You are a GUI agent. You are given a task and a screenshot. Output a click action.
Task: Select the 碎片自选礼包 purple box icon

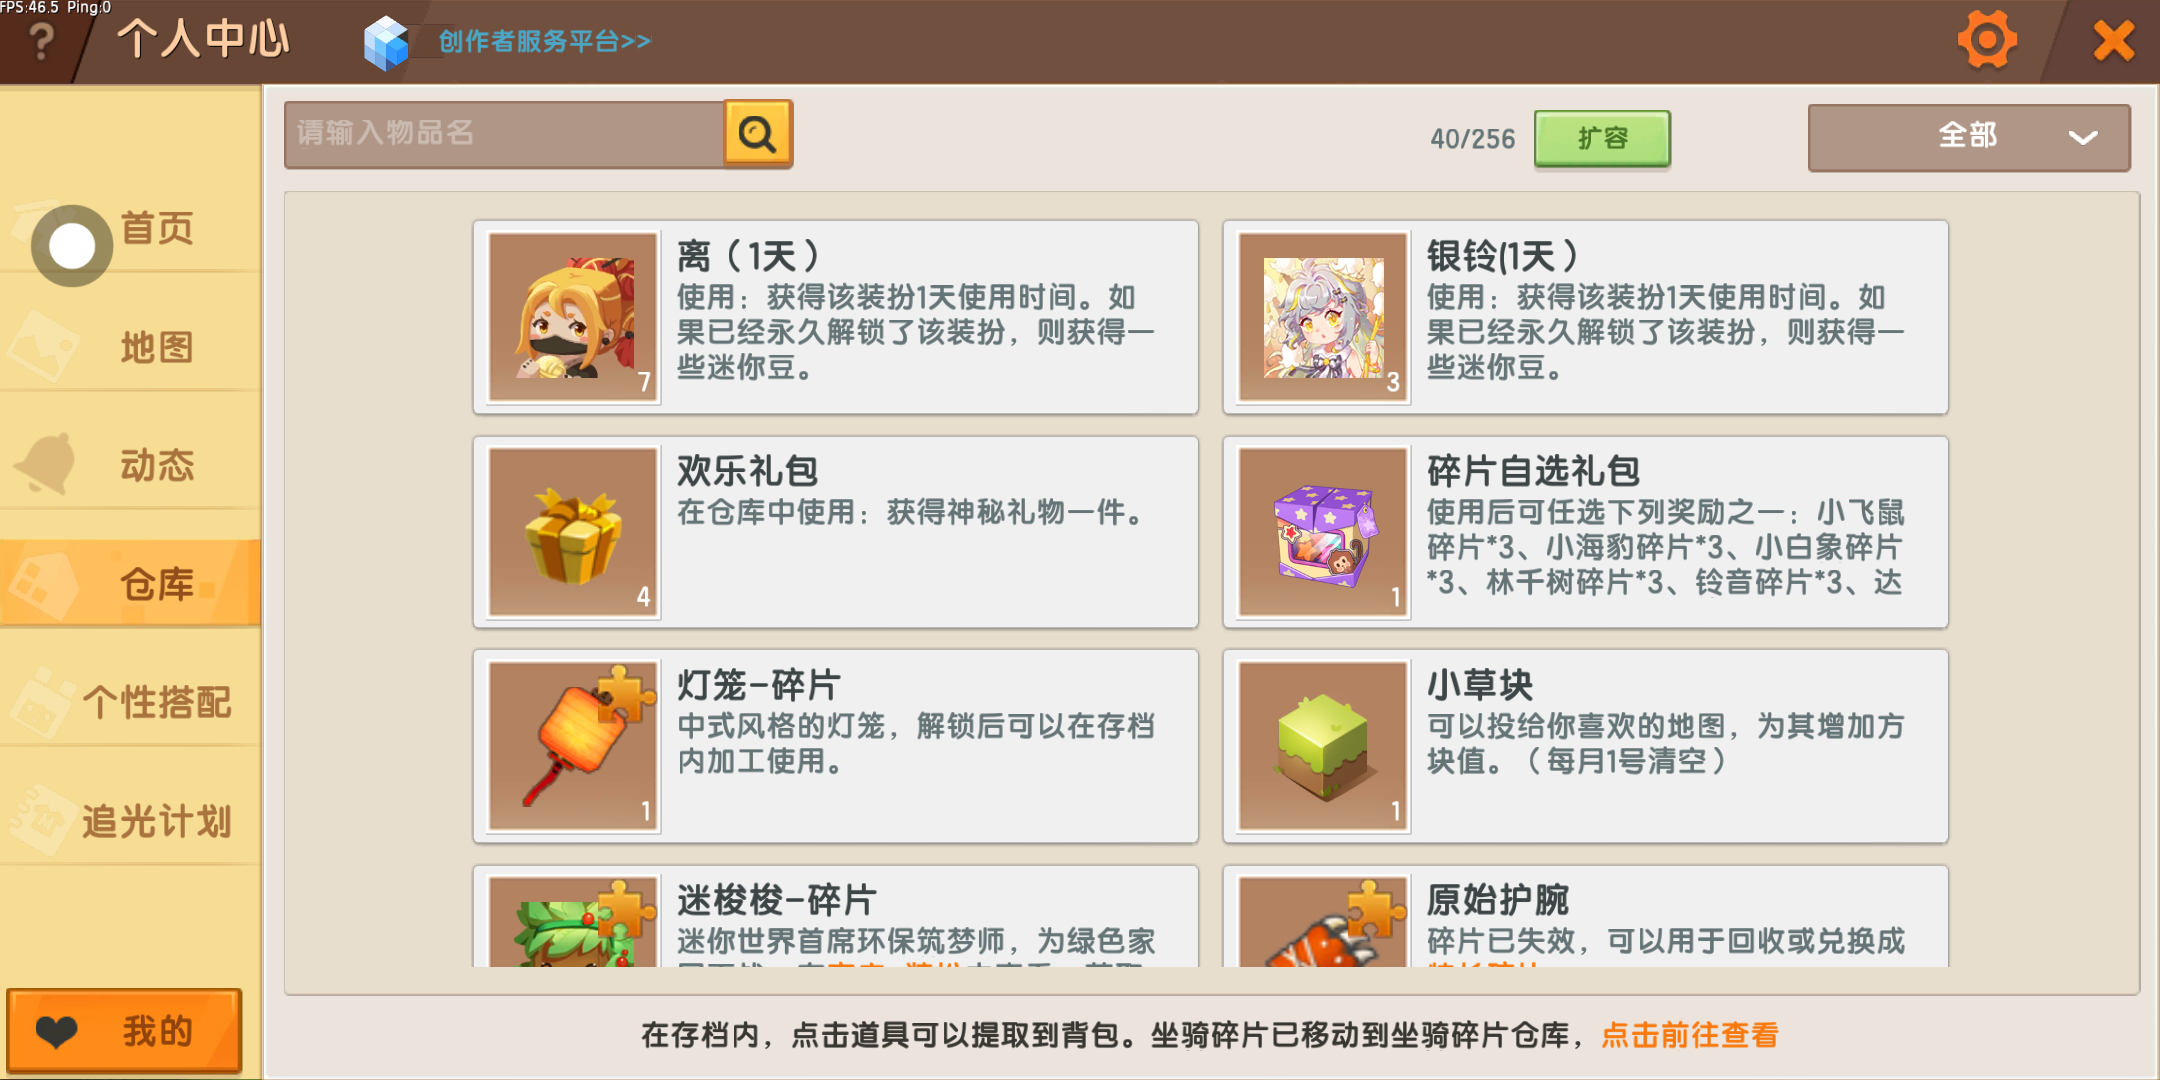pos(1323,532)
